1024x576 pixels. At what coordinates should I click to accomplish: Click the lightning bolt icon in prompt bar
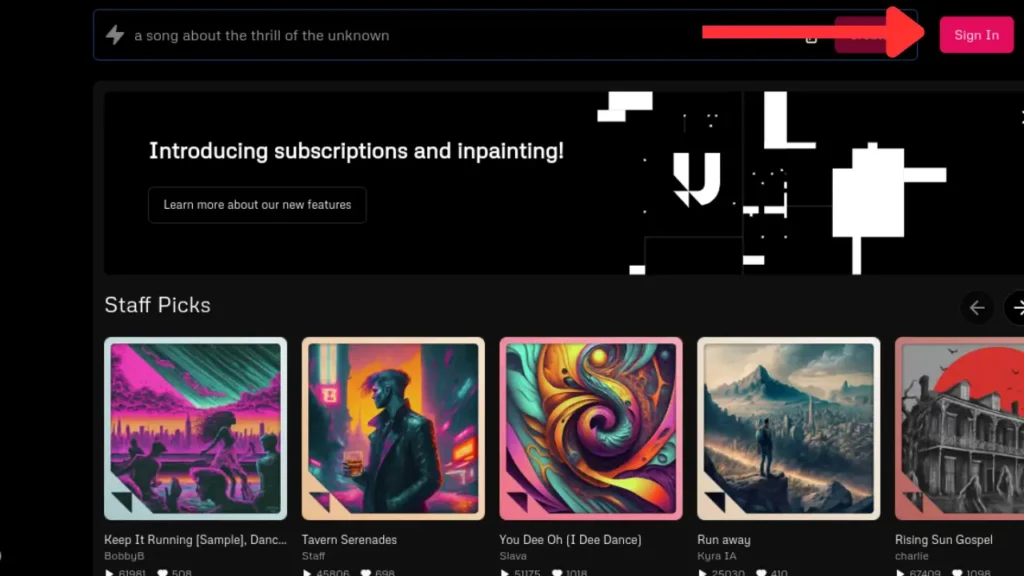[x=115, y=35]
